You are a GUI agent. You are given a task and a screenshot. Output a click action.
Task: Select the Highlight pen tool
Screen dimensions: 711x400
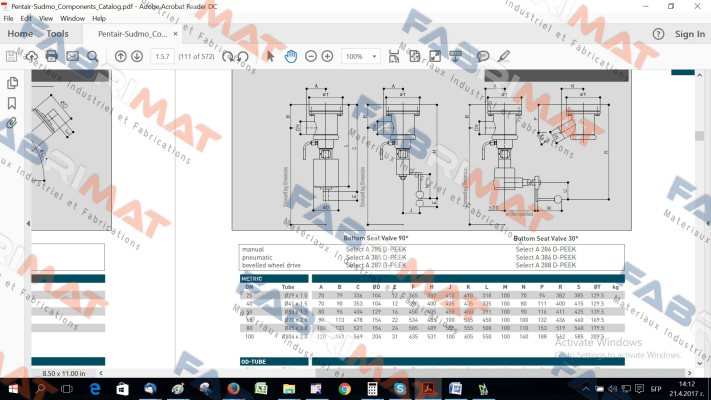pyautogui.click(x=503, y=56)
